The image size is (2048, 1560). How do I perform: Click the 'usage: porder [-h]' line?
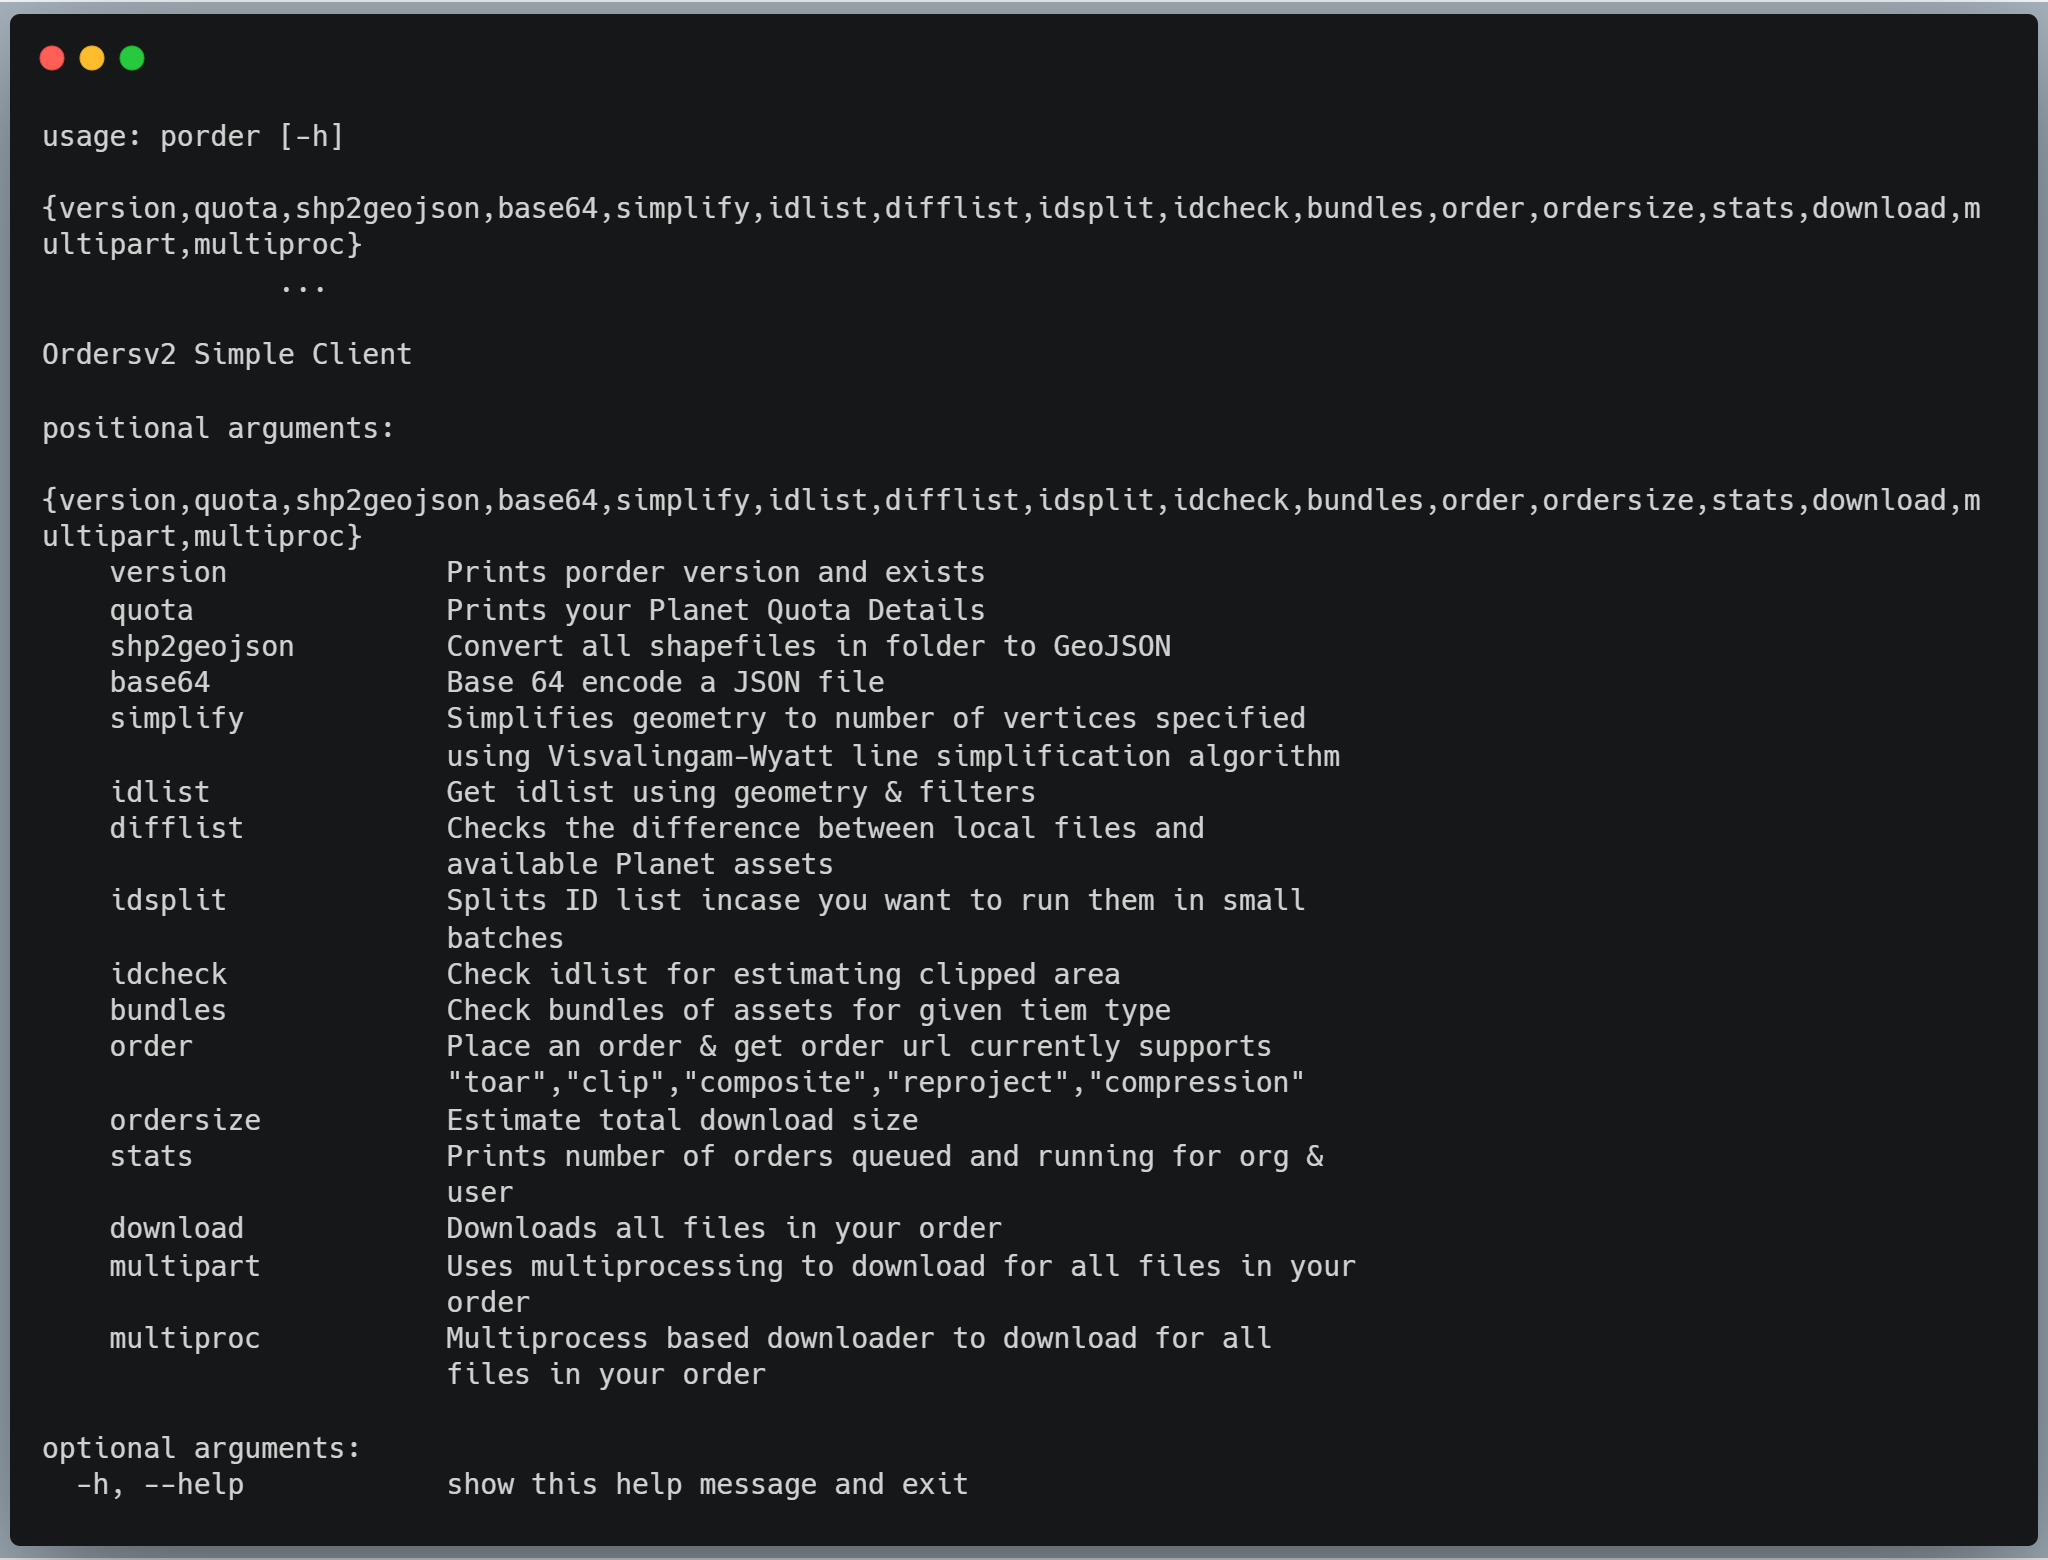pyautogui.click(x=193, y=137)
